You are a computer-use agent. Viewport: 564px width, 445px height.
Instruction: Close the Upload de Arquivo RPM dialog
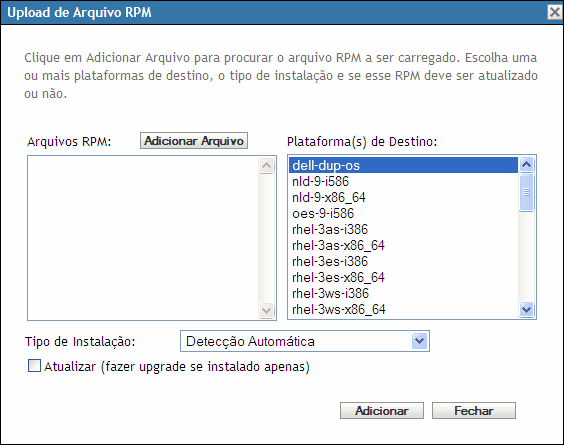pyautogui.click(x=554, y=13)
